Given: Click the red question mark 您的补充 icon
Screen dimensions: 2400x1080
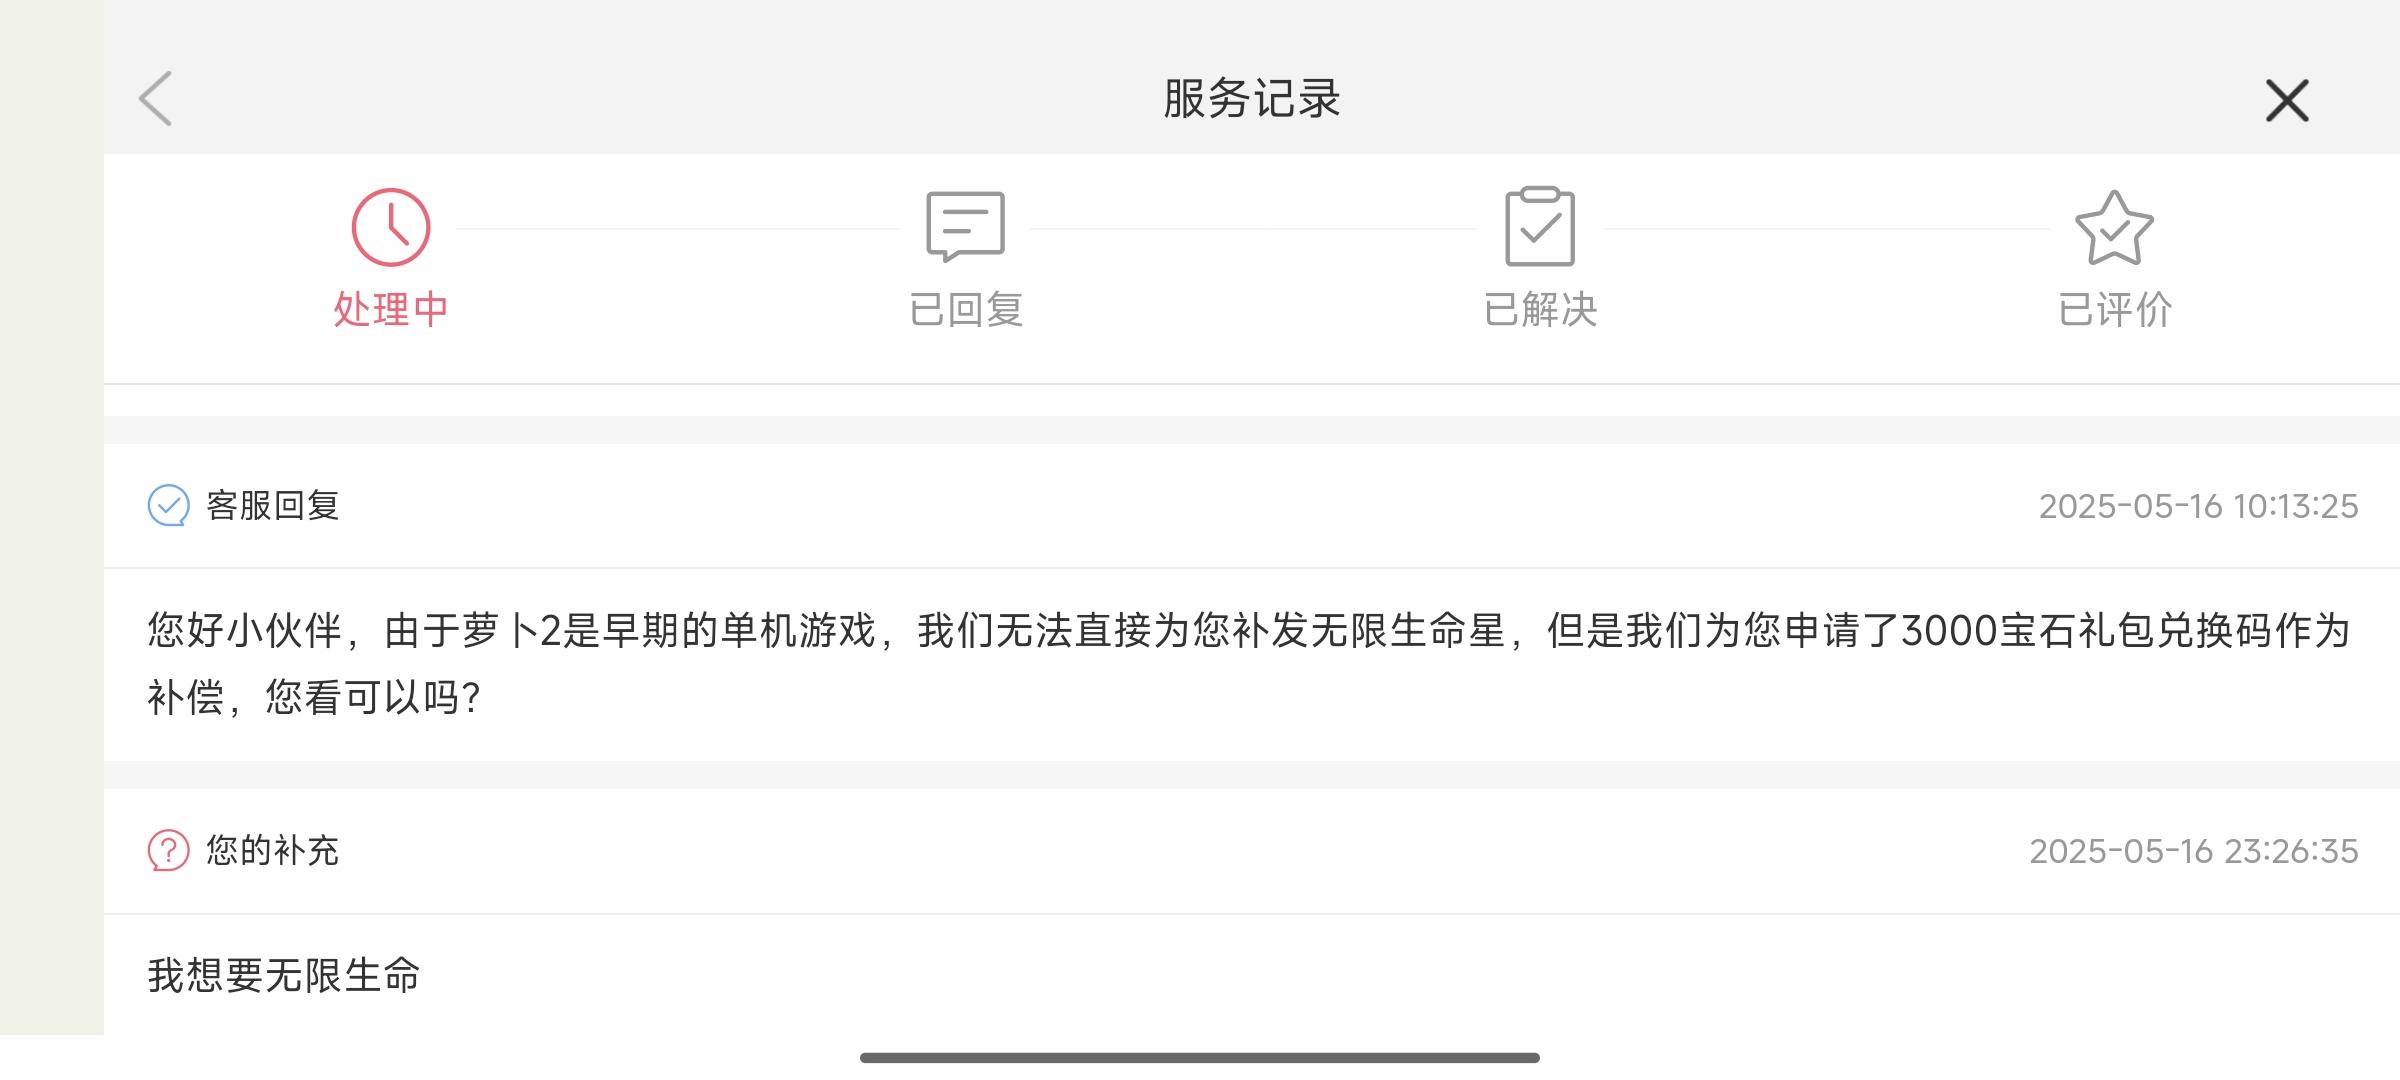Looking at the screenshot, I should (168, 851).
